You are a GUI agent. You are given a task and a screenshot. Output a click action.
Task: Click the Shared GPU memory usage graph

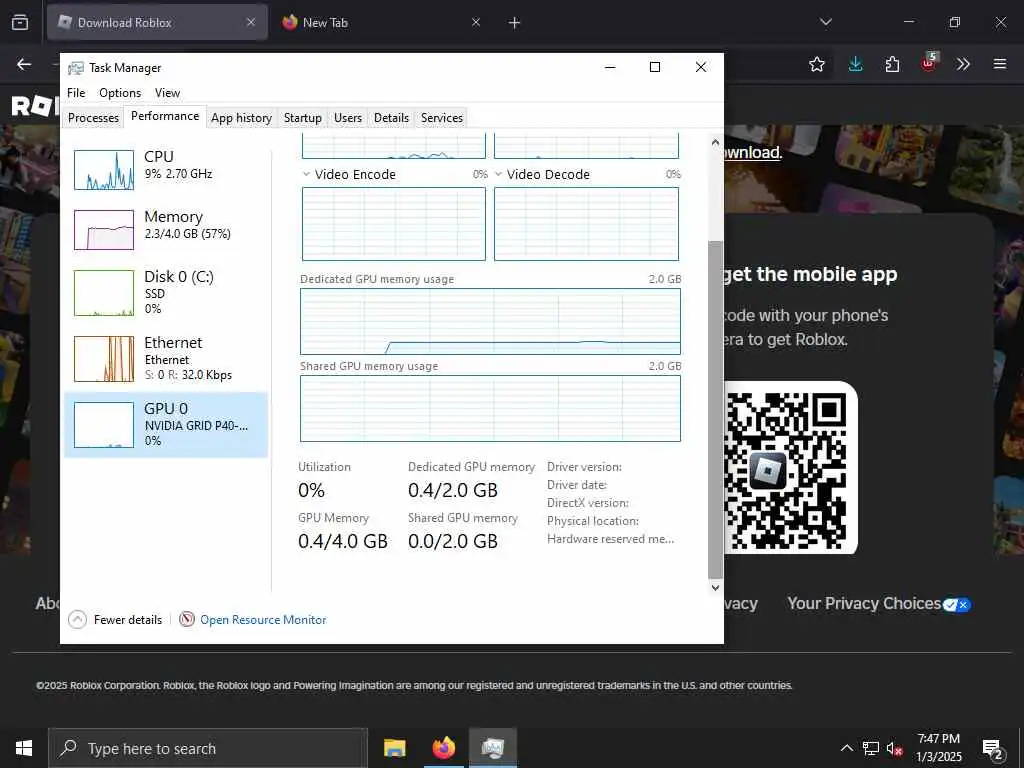[x=490, y=408]
